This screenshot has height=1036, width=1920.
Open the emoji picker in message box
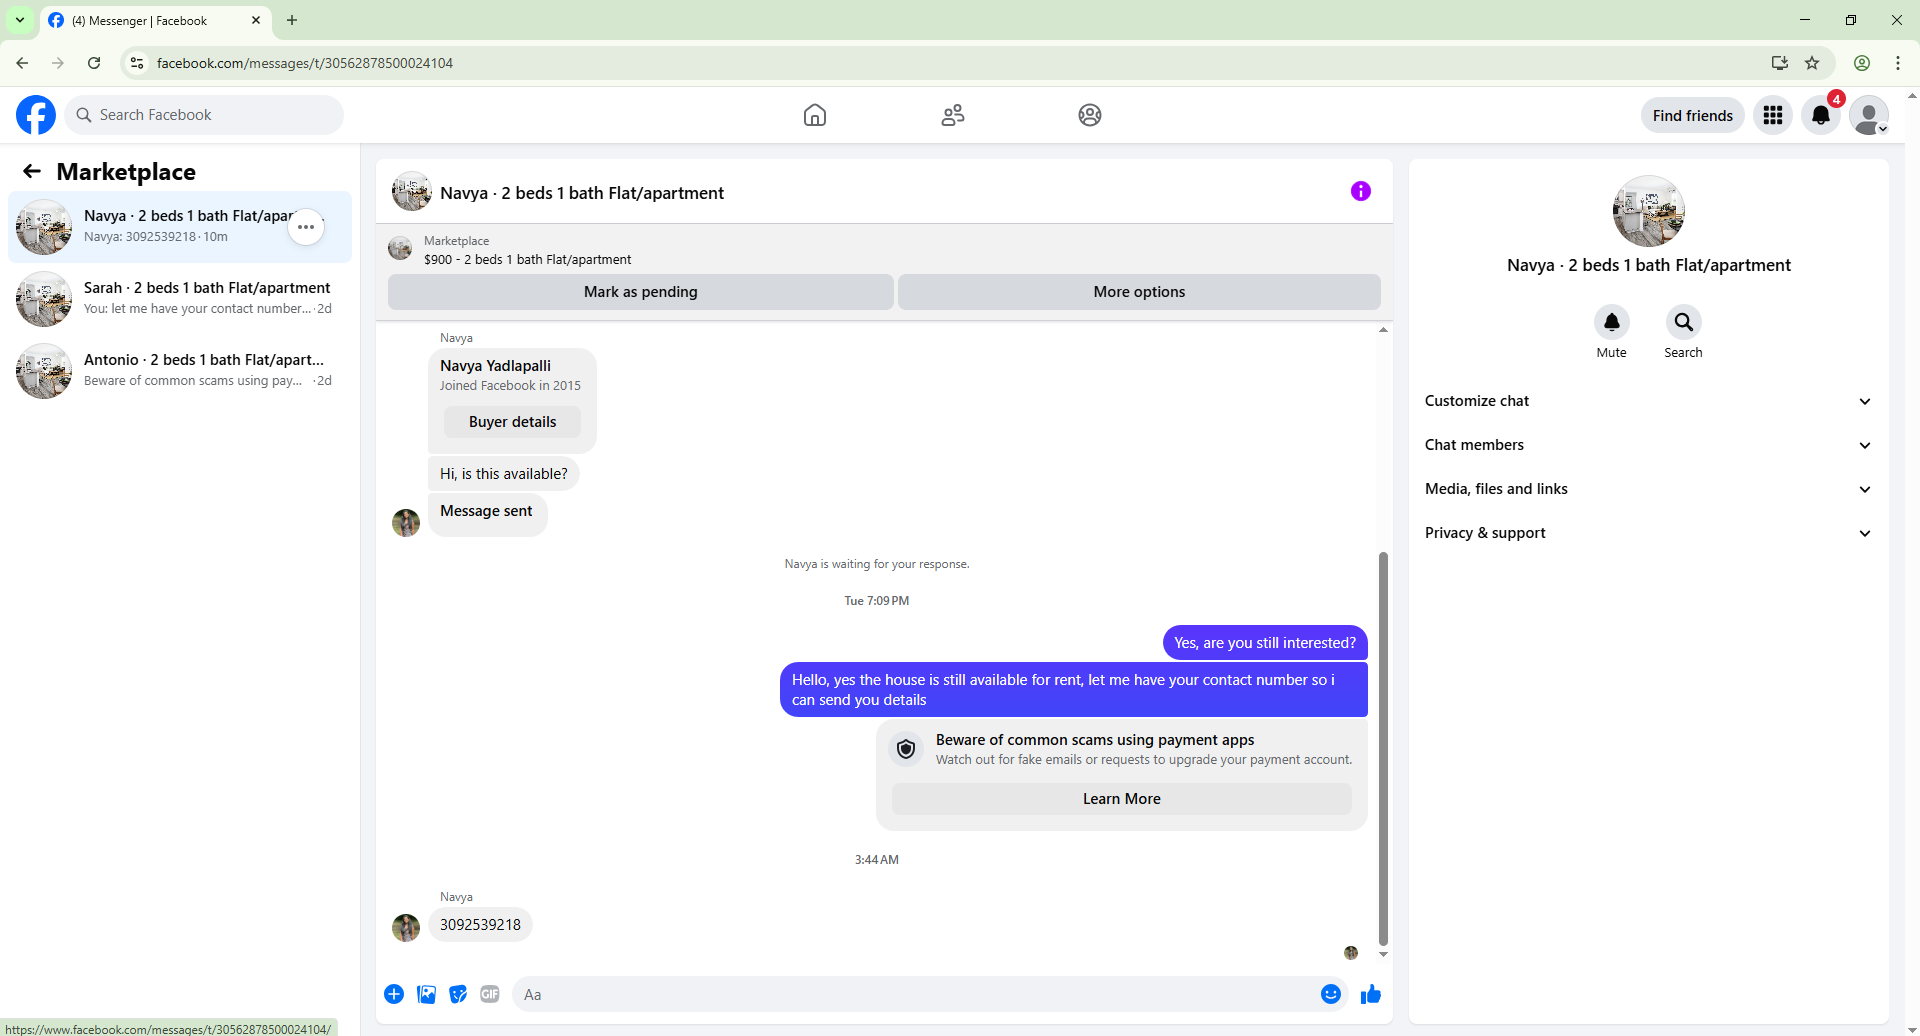click(x=1331, y=994)
